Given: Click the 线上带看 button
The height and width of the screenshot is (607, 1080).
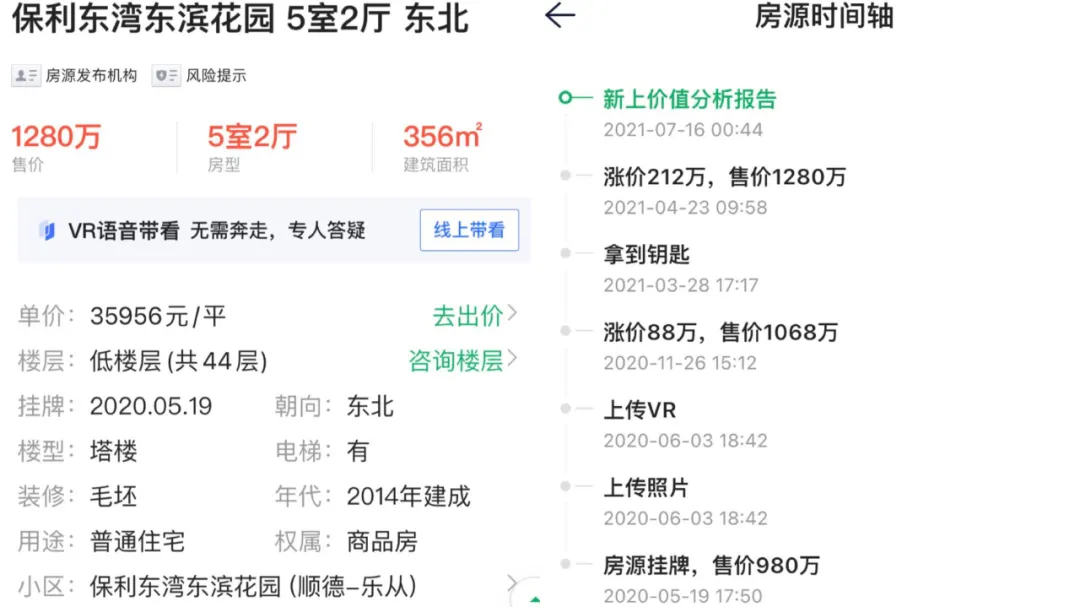Looking at the screenshot, I should click(x=469, y=230).
